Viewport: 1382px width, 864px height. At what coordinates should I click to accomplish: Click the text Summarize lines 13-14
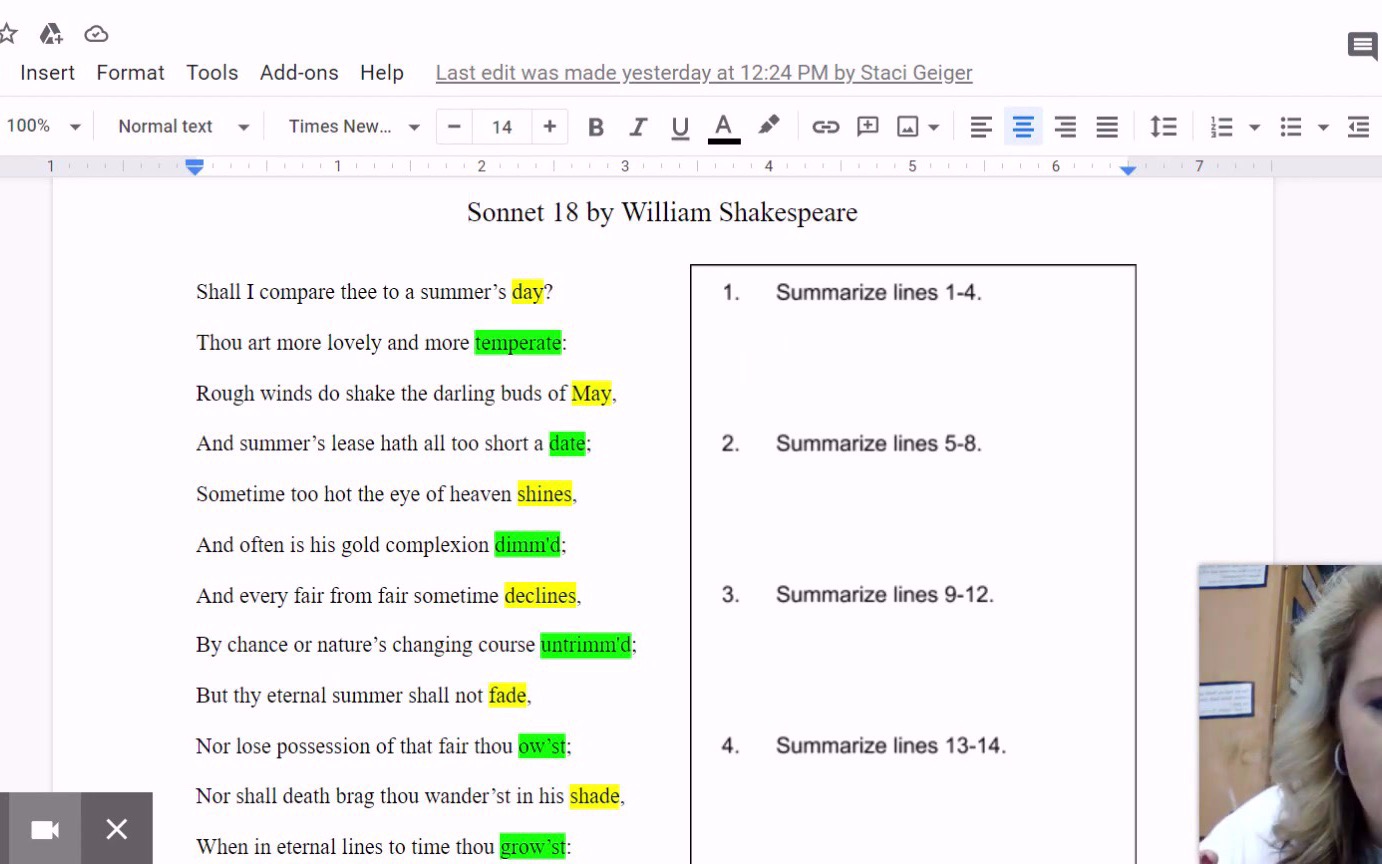[891, 745]
